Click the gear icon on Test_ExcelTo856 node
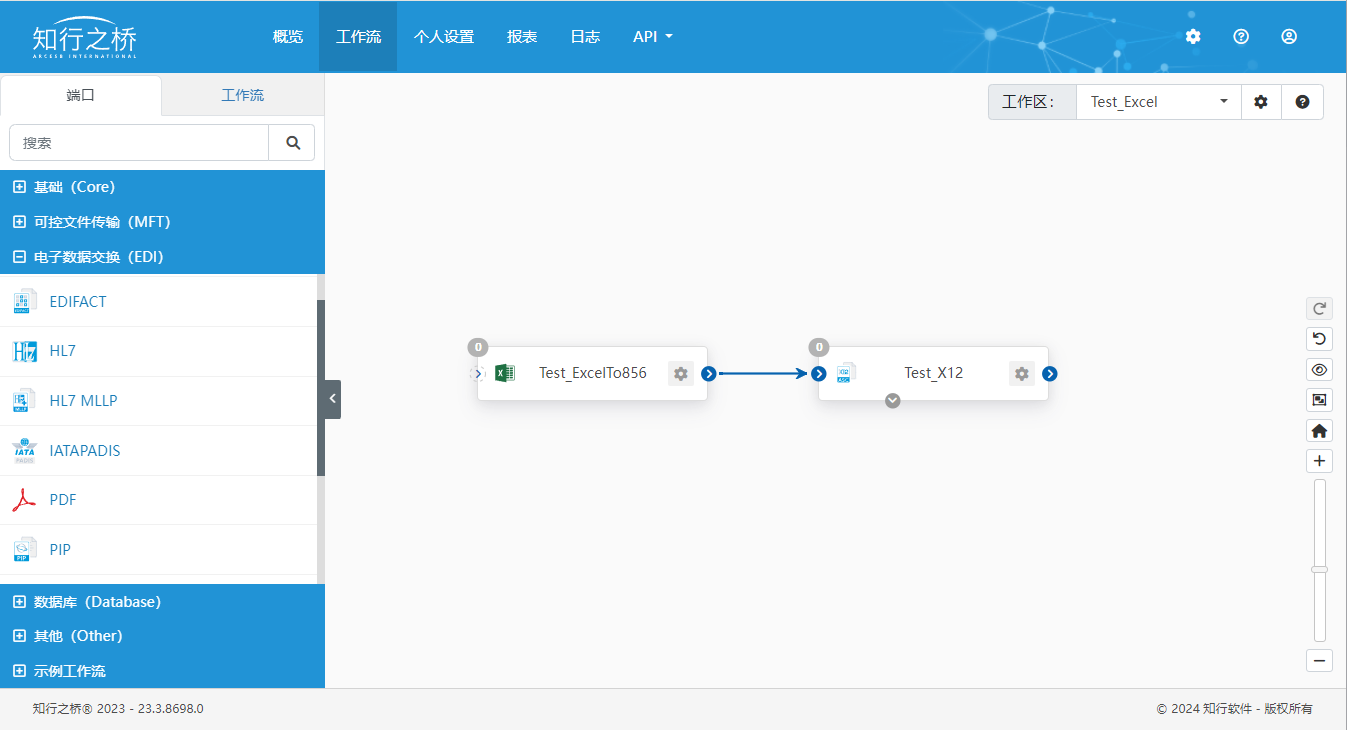The image size is (1347, 730). (x=681, y=374)
